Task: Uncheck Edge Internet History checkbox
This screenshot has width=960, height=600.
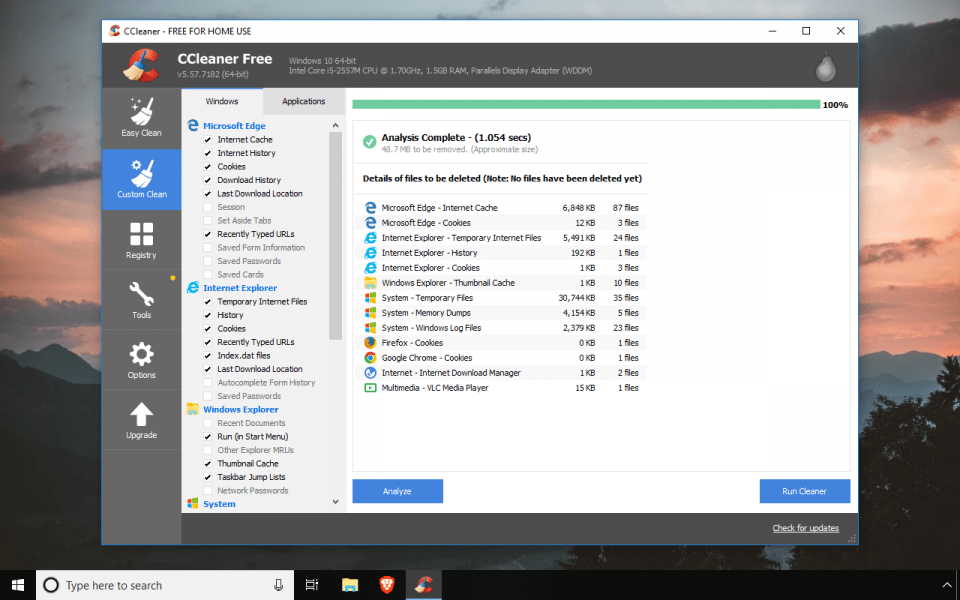Action: (x=208, y=153)
